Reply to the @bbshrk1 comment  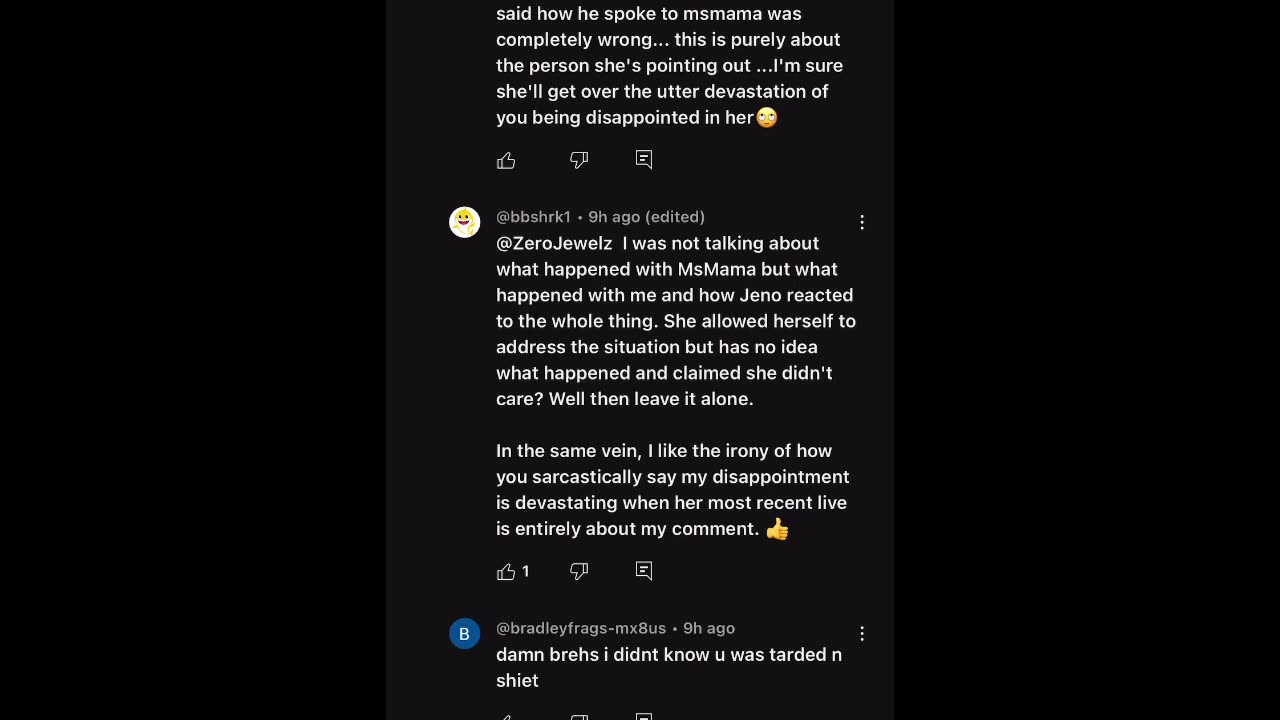pos(644,570)
